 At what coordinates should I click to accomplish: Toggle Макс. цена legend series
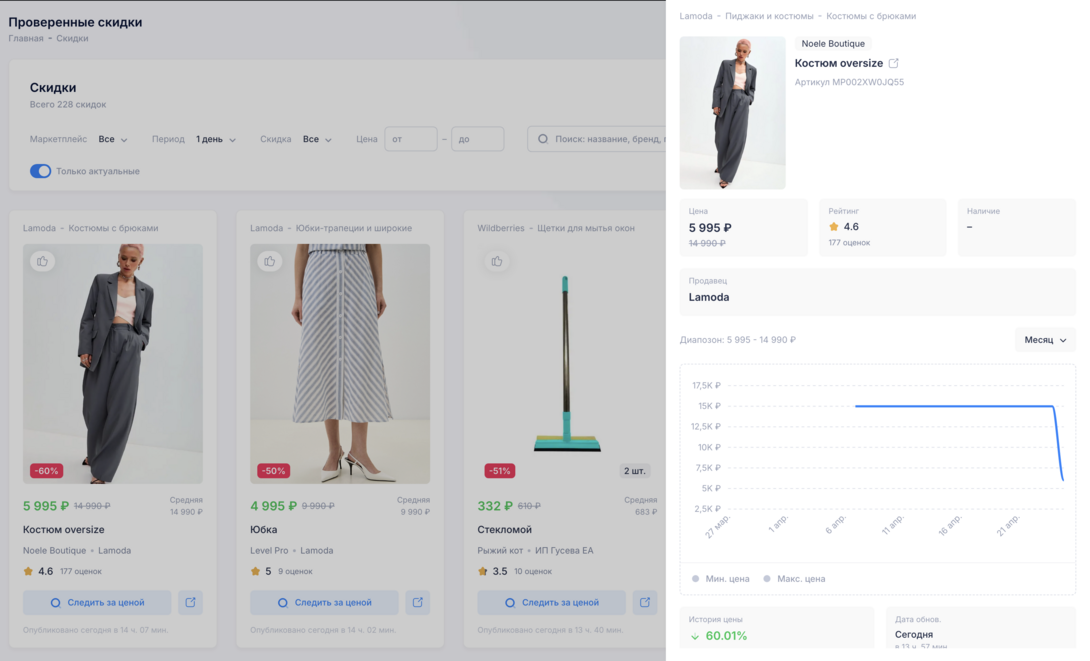pyautogui.click(x=794, y=578)
